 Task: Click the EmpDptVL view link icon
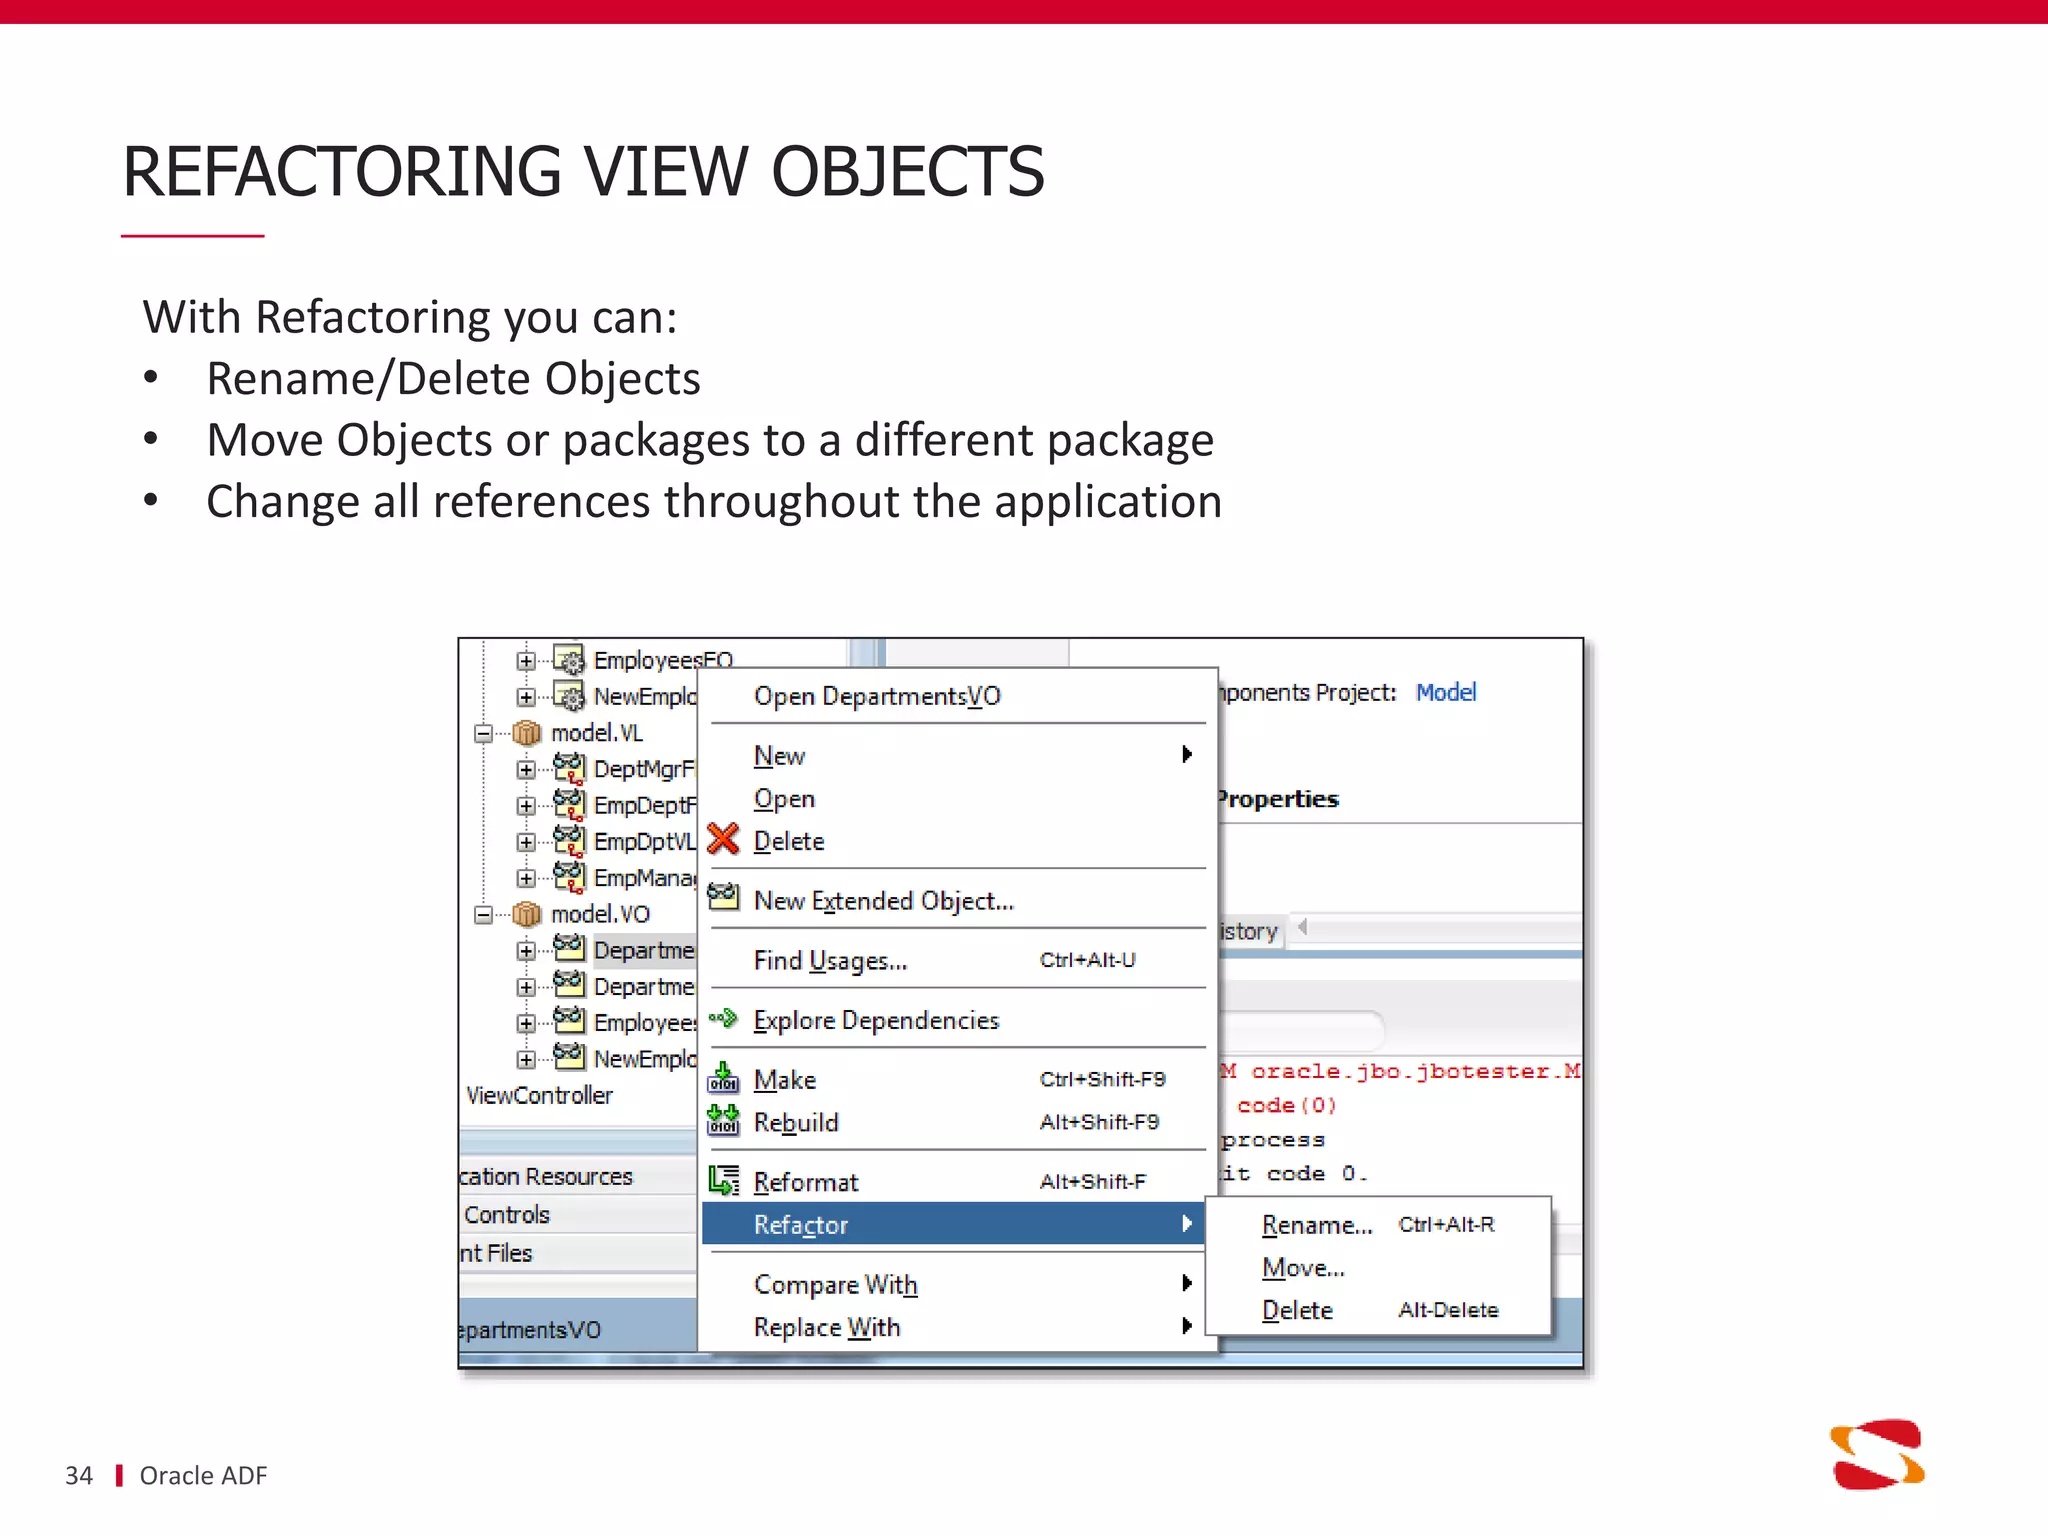(569, 840)
